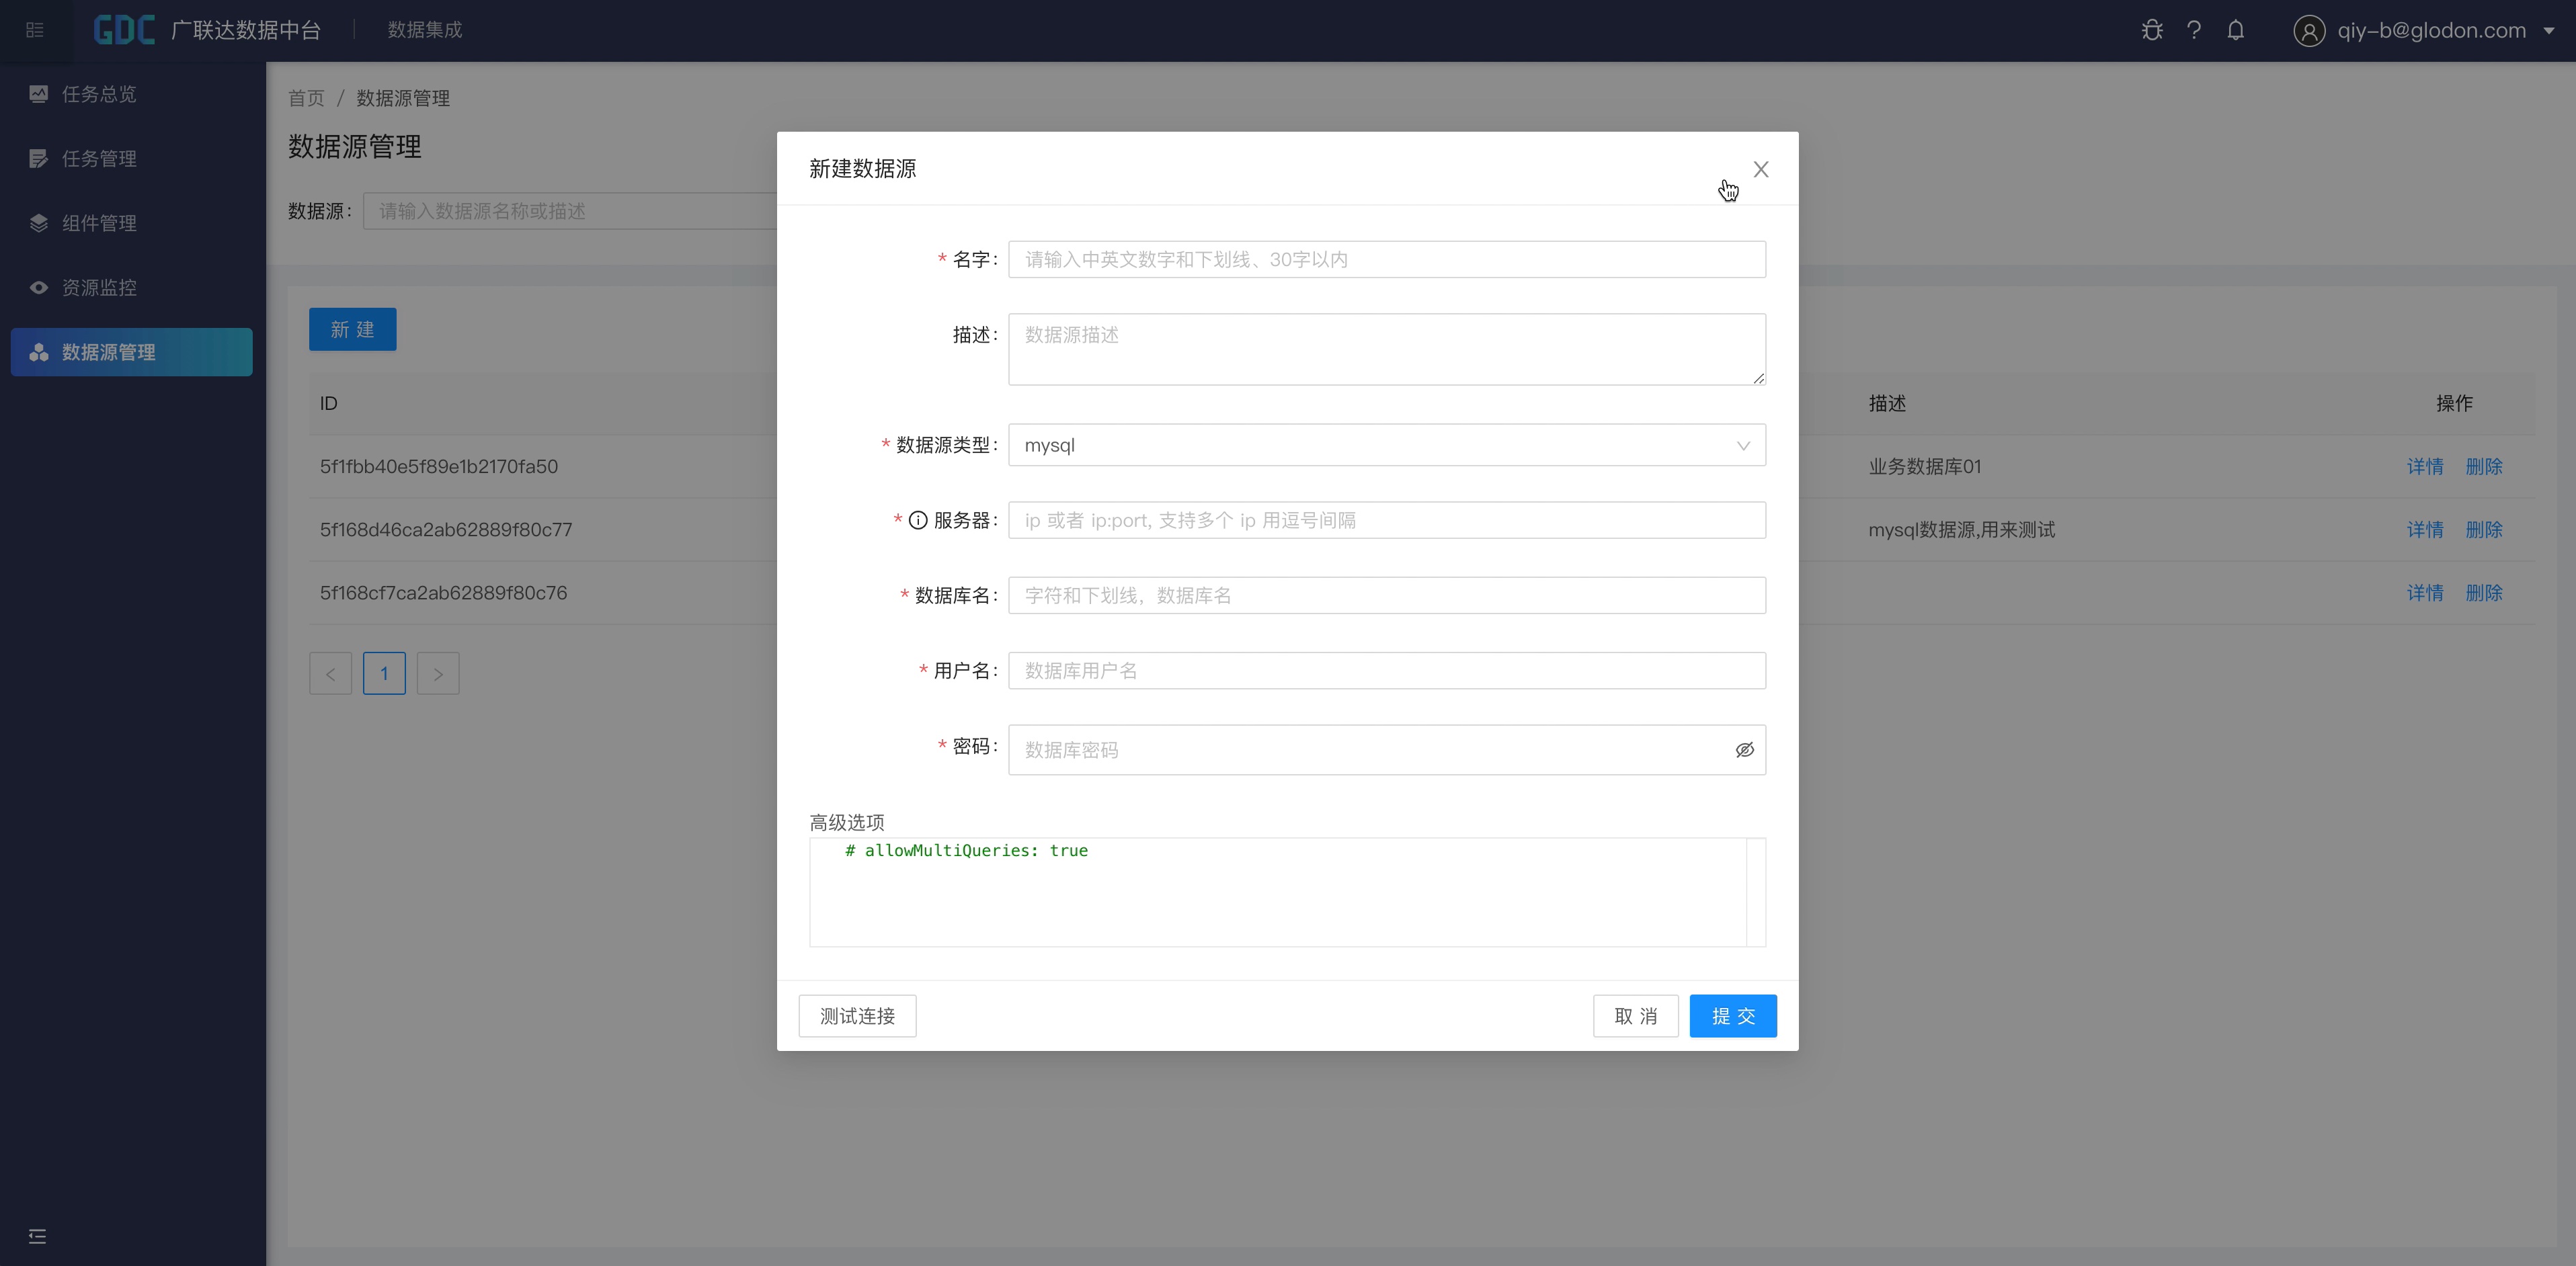Submit form with 提交 button

tap(1732, 1016)
